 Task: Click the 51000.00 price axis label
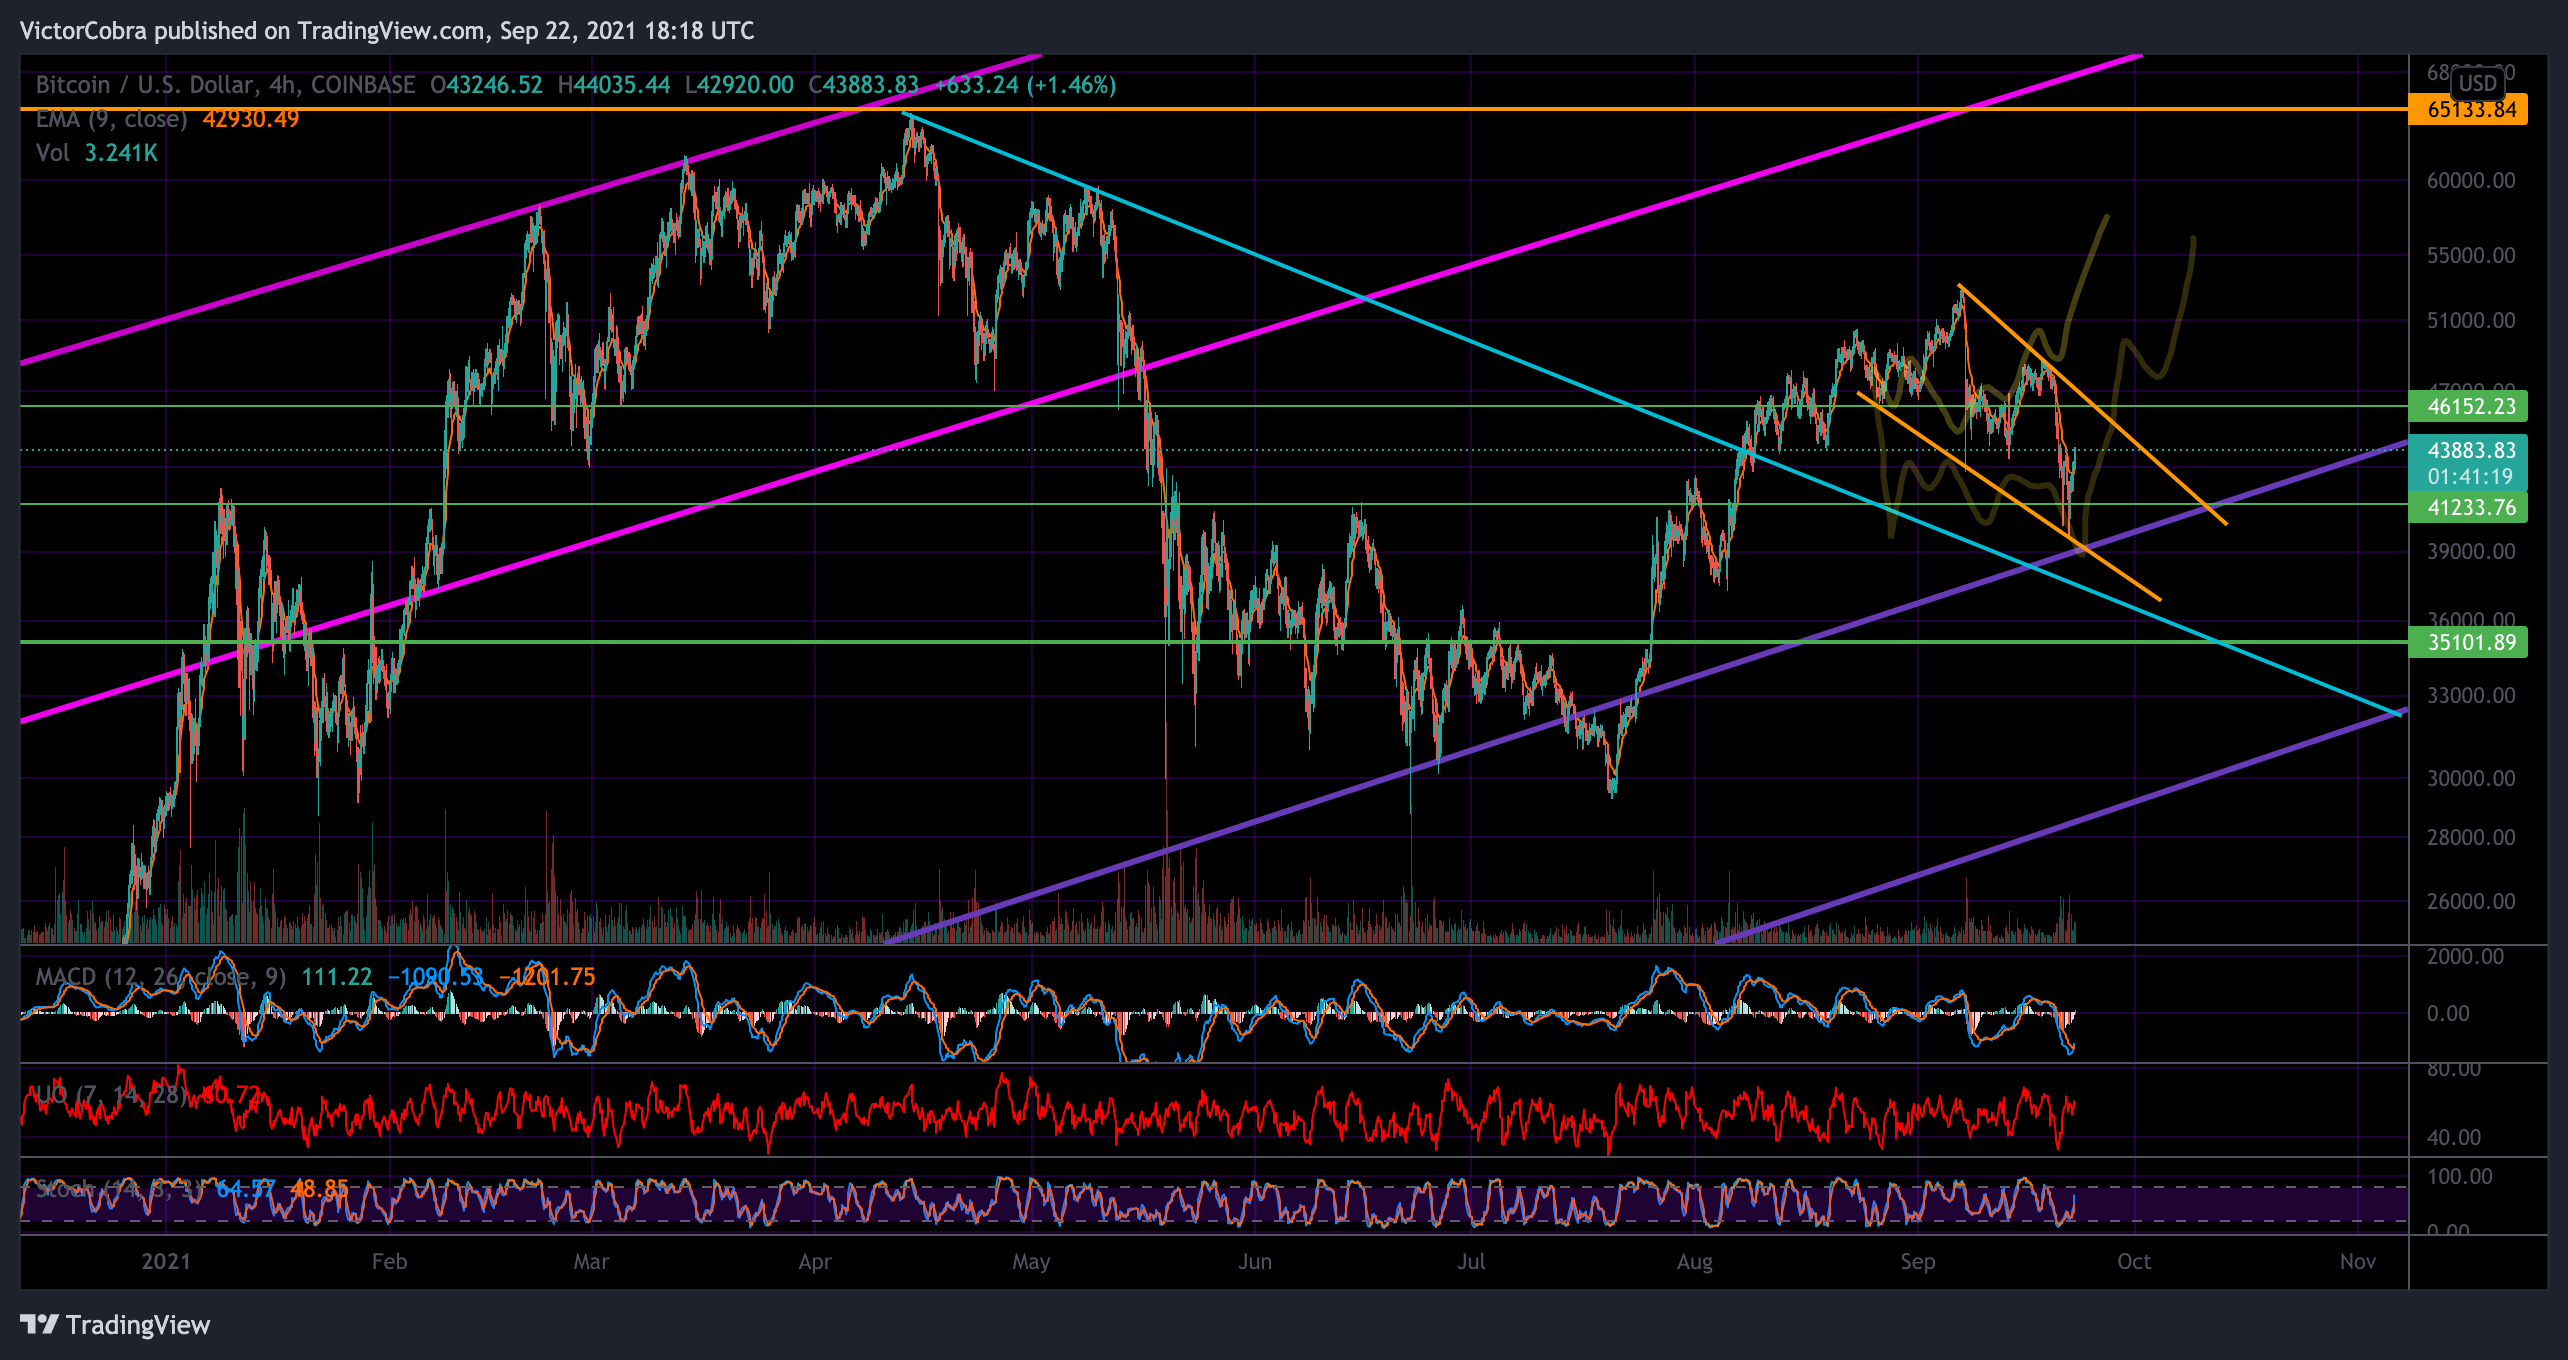[2471, 321]
